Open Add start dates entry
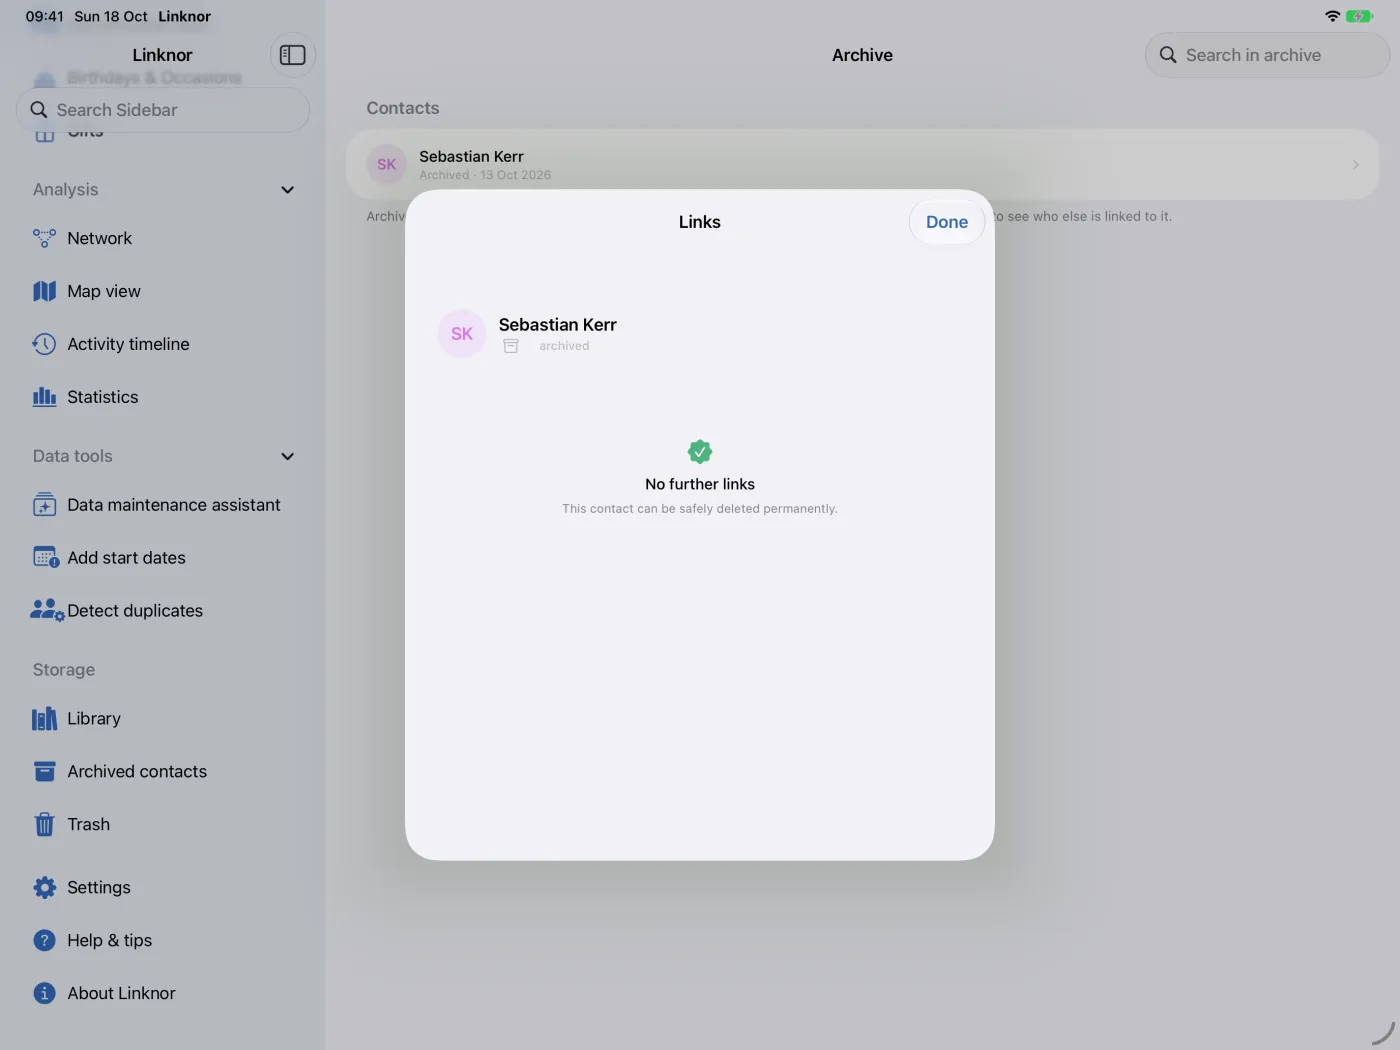The width and height of the screenshot is (1400, 1050). [163, 558]
